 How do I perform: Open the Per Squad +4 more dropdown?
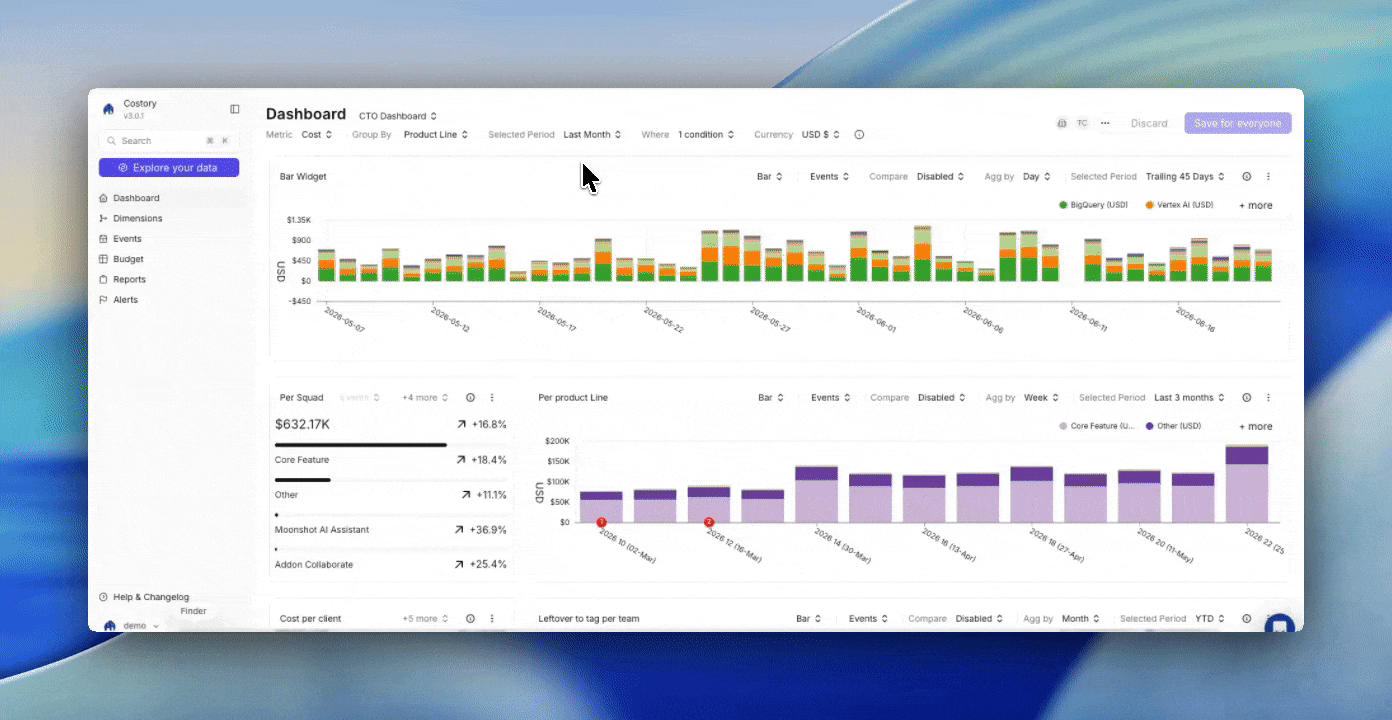(x=425, y=397)
